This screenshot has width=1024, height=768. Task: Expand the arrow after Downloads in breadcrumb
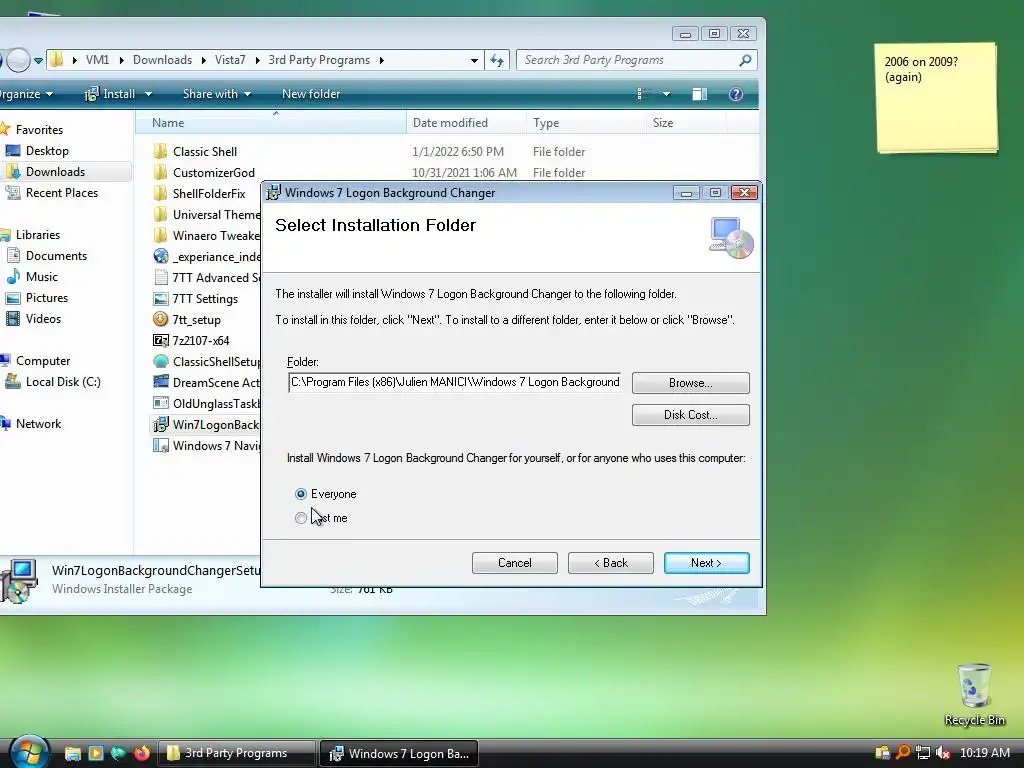[x=203, y=60]
